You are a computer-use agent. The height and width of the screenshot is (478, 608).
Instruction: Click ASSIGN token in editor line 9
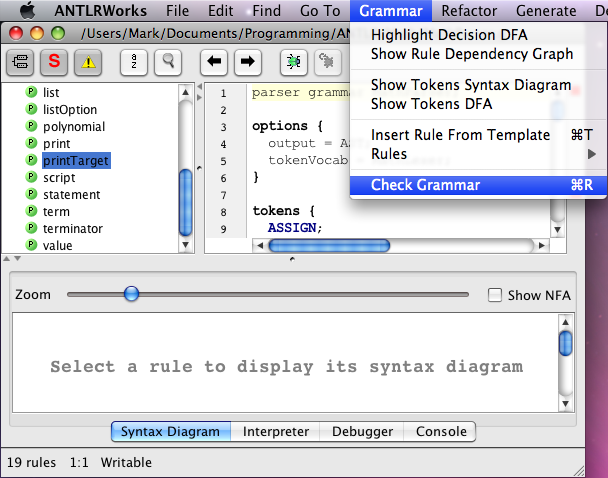point(292,228)
